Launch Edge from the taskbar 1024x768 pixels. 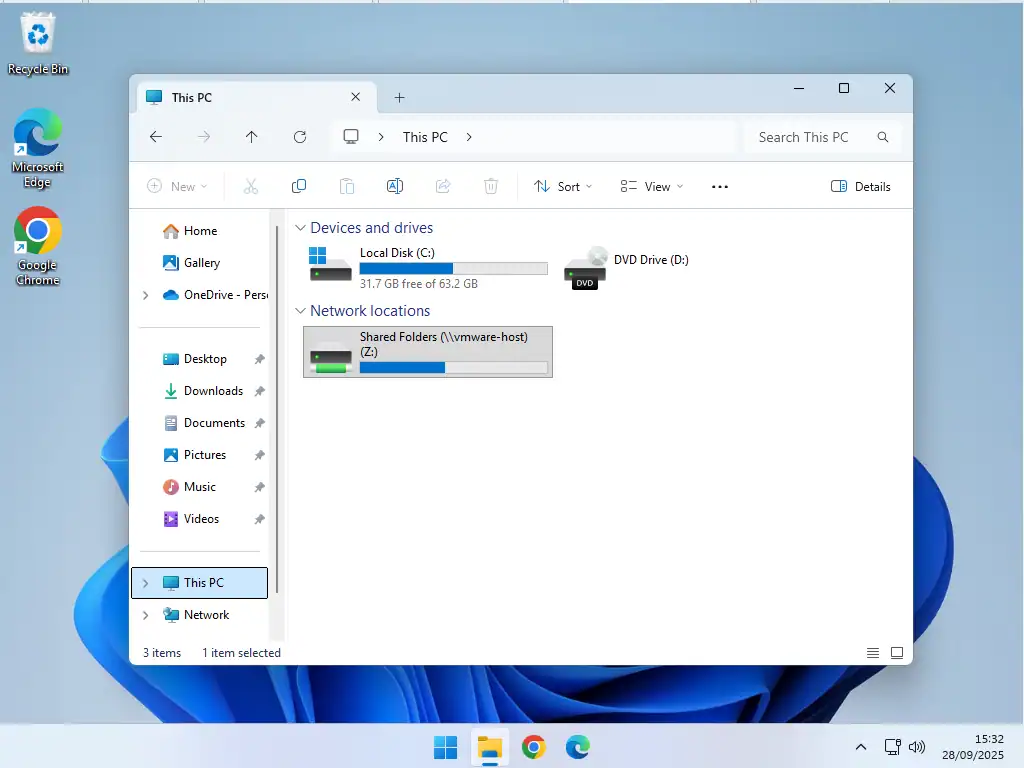tap(577, 747)
